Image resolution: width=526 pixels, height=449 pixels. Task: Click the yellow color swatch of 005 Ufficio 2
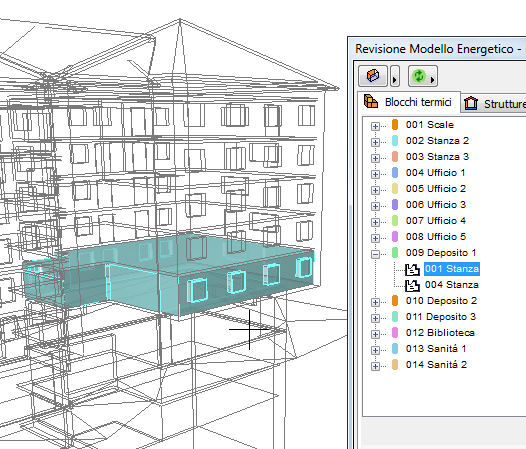point(395,189)
